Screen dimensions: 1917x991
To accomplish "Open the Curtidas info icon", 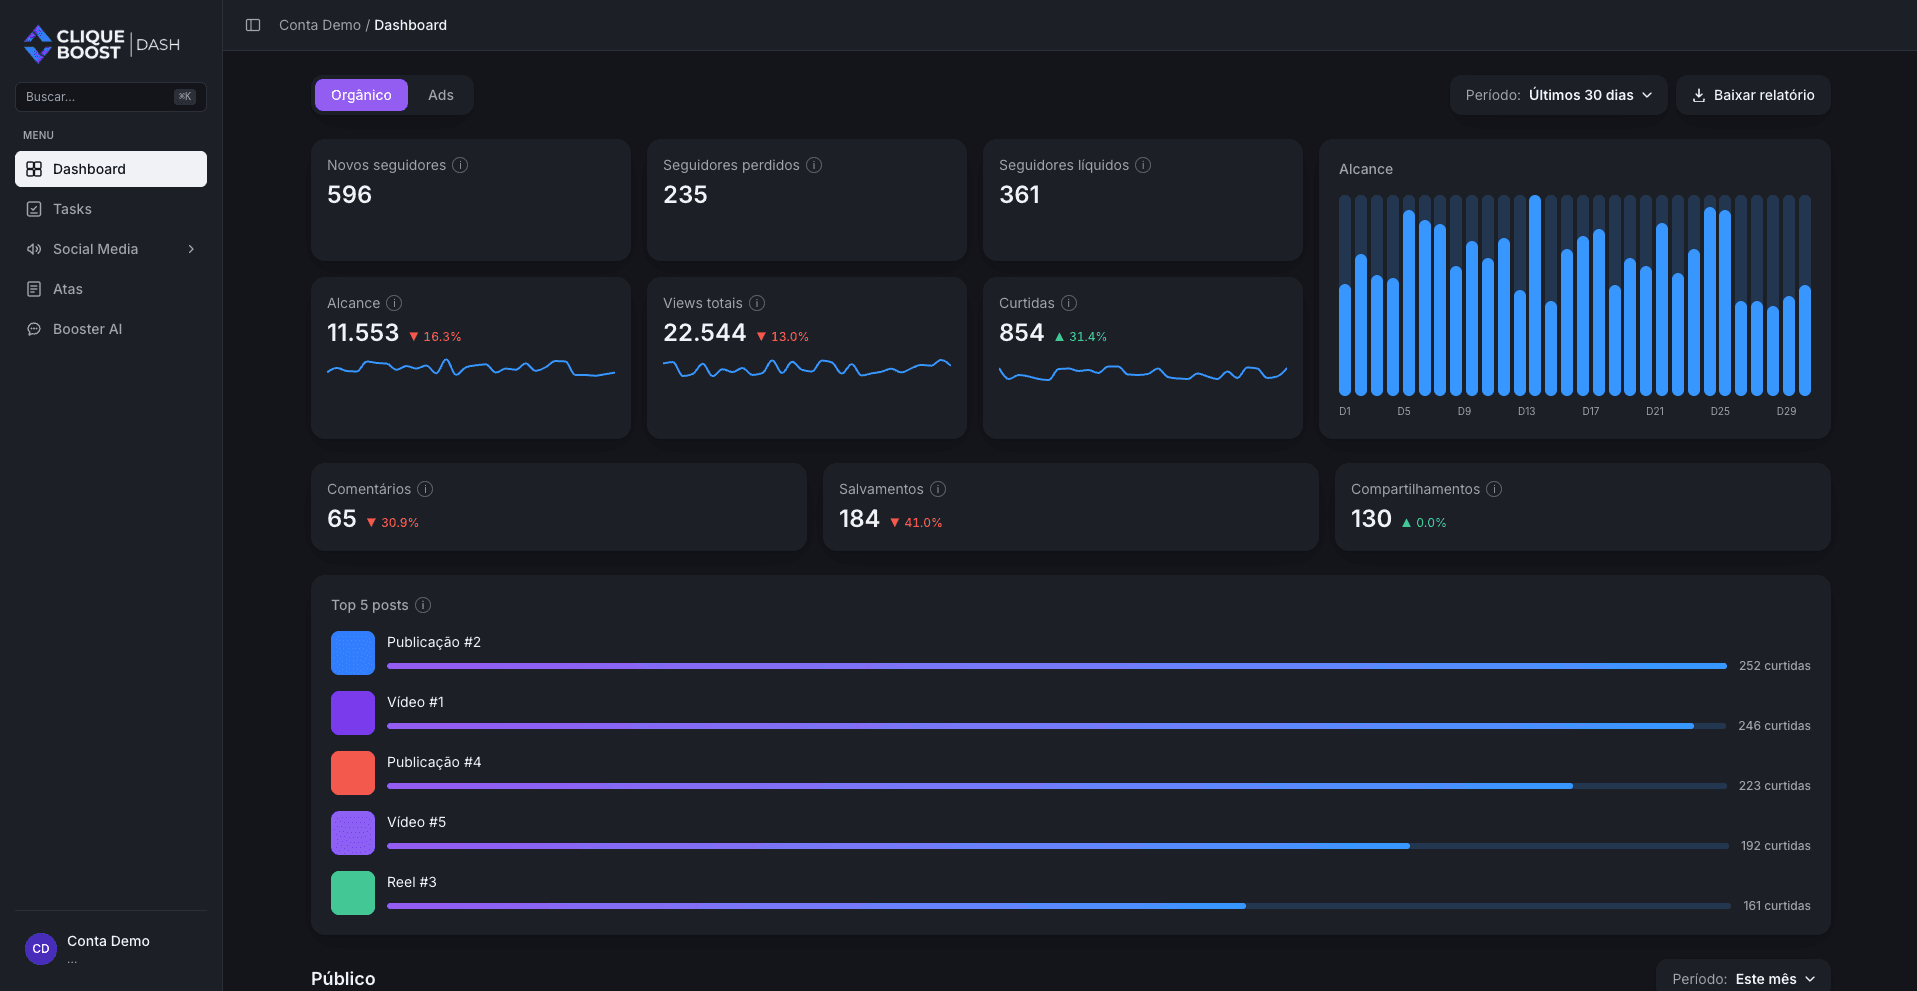I will point(1069,303).
